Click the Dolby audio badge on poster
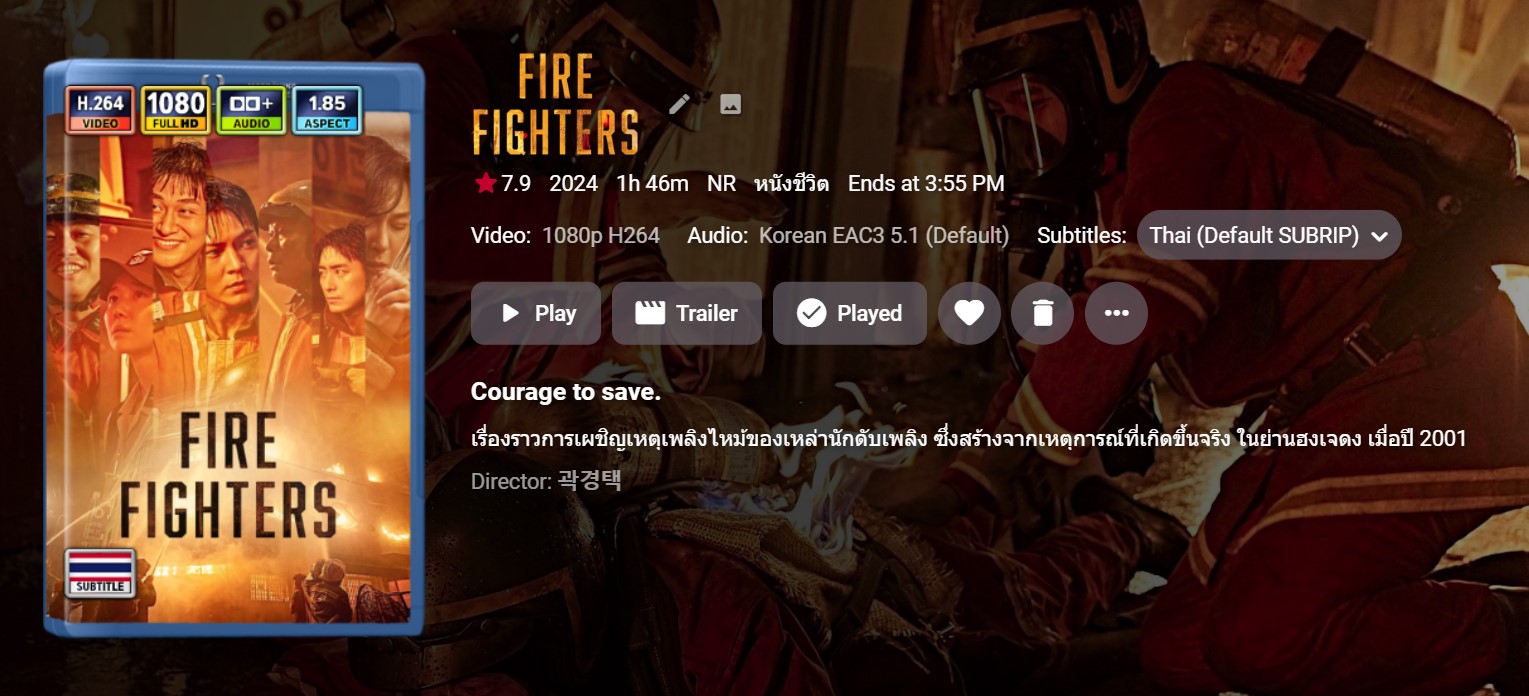Viewport: 1529px width, 696px height. (x=252, y=110)
